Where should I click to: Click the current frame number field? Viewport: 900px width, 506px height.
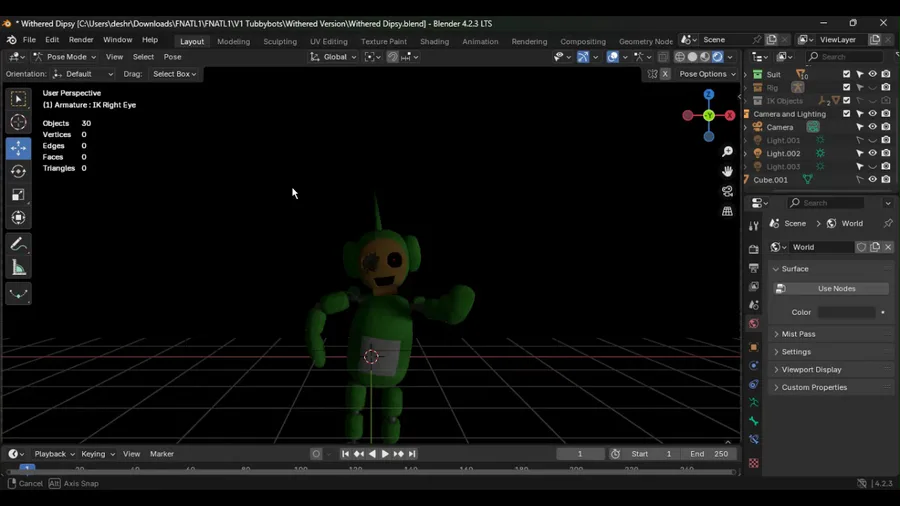pyautogui.click(x=580, y=454)
